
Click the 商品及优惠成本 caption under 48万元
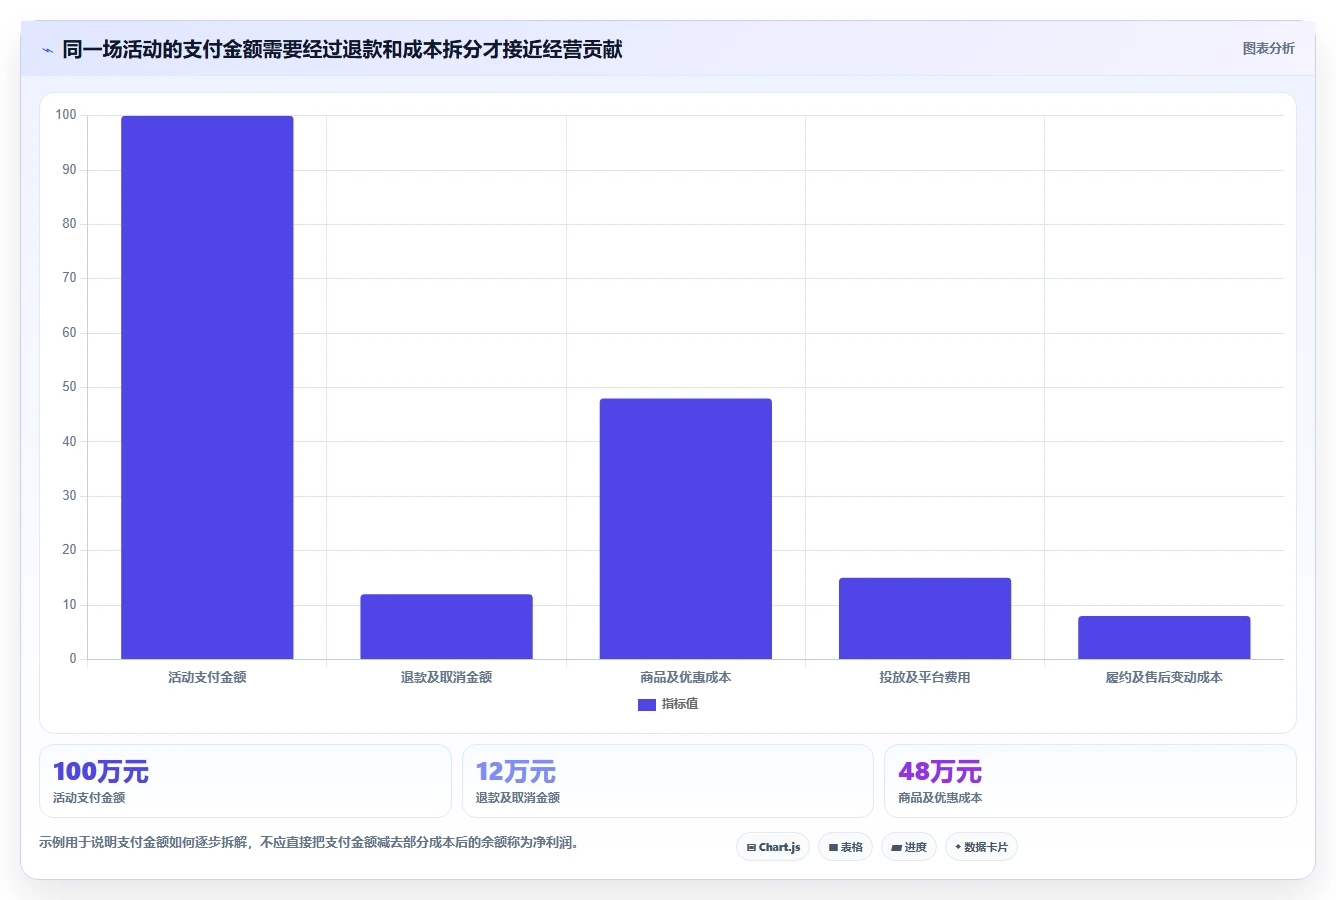[940, 798]
